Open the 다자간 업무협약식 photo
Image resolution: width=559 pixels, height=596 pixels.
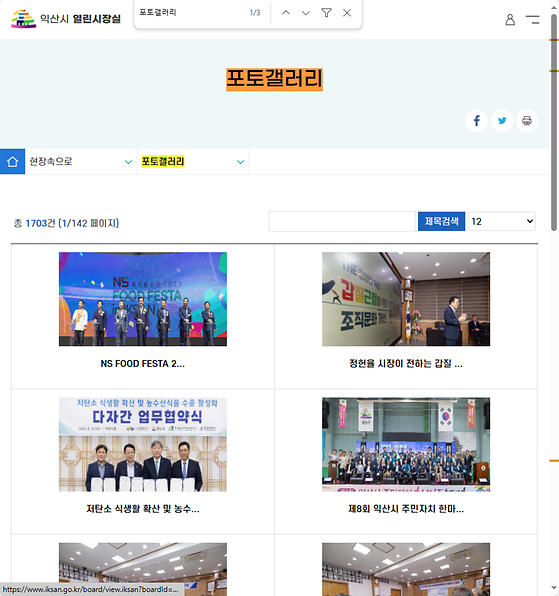[143, 444]
